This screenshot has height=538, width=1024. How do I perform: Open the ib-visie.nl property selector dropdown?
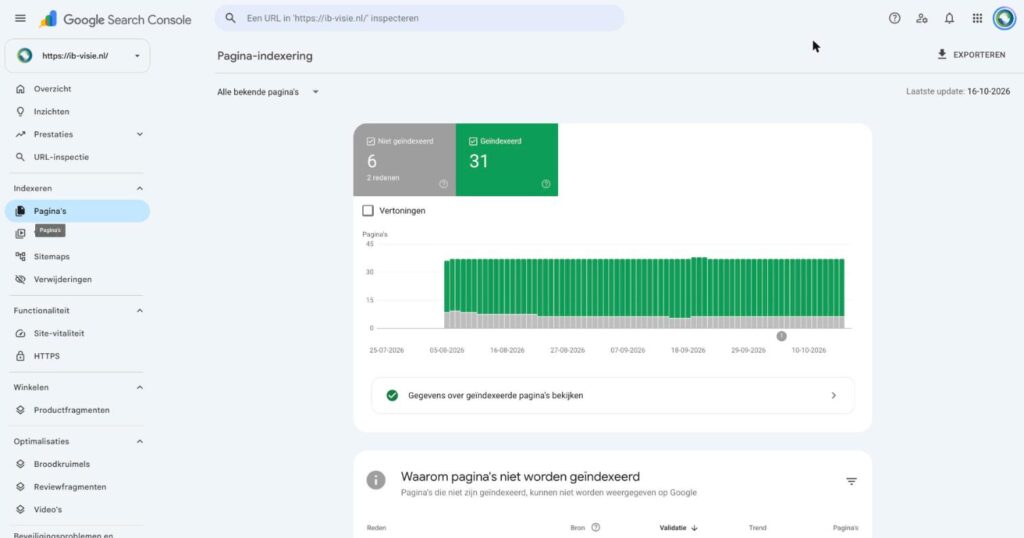coord(77,55)
